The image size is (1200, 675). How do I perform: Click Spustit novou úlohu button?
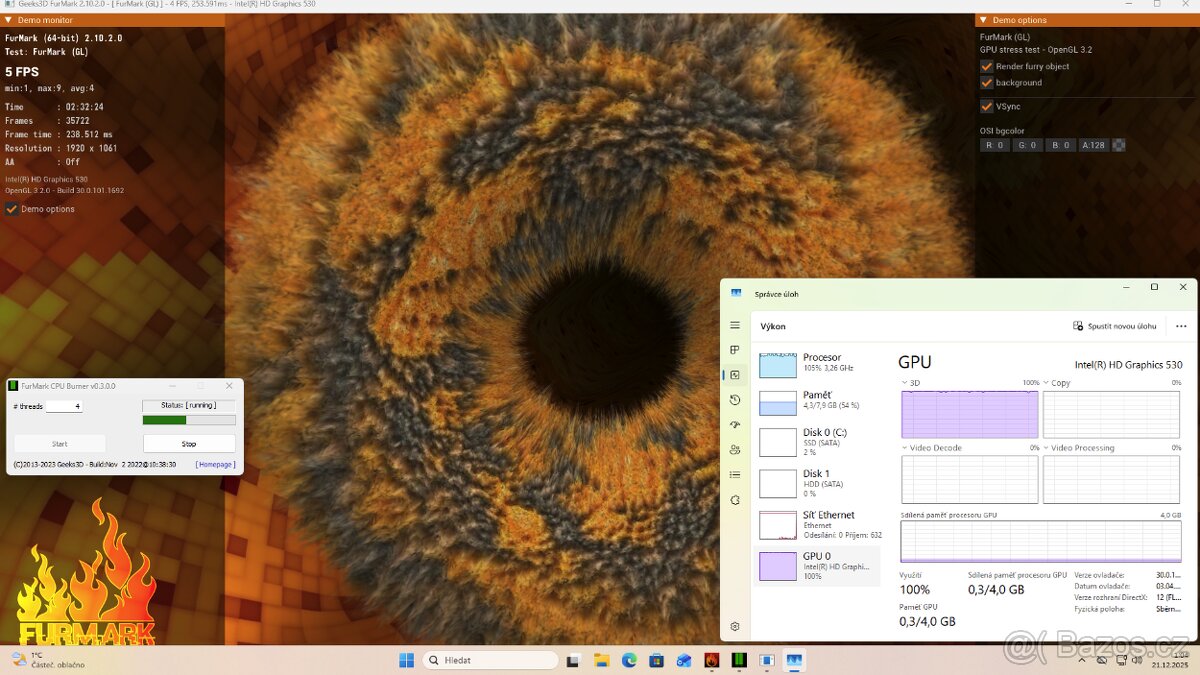1114,326
